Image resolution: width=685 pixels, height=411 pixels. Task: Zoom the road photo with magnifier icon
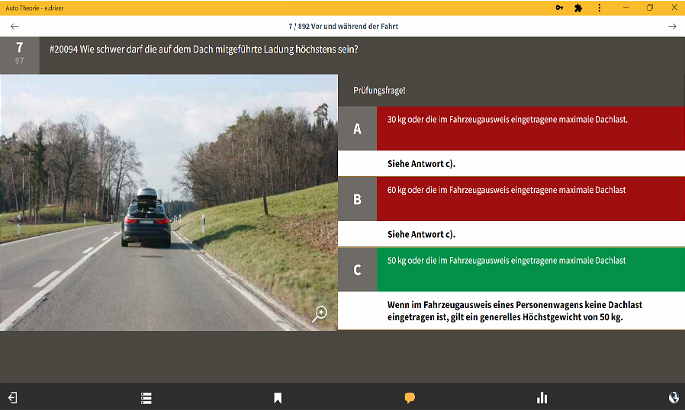tap(319, 314)
